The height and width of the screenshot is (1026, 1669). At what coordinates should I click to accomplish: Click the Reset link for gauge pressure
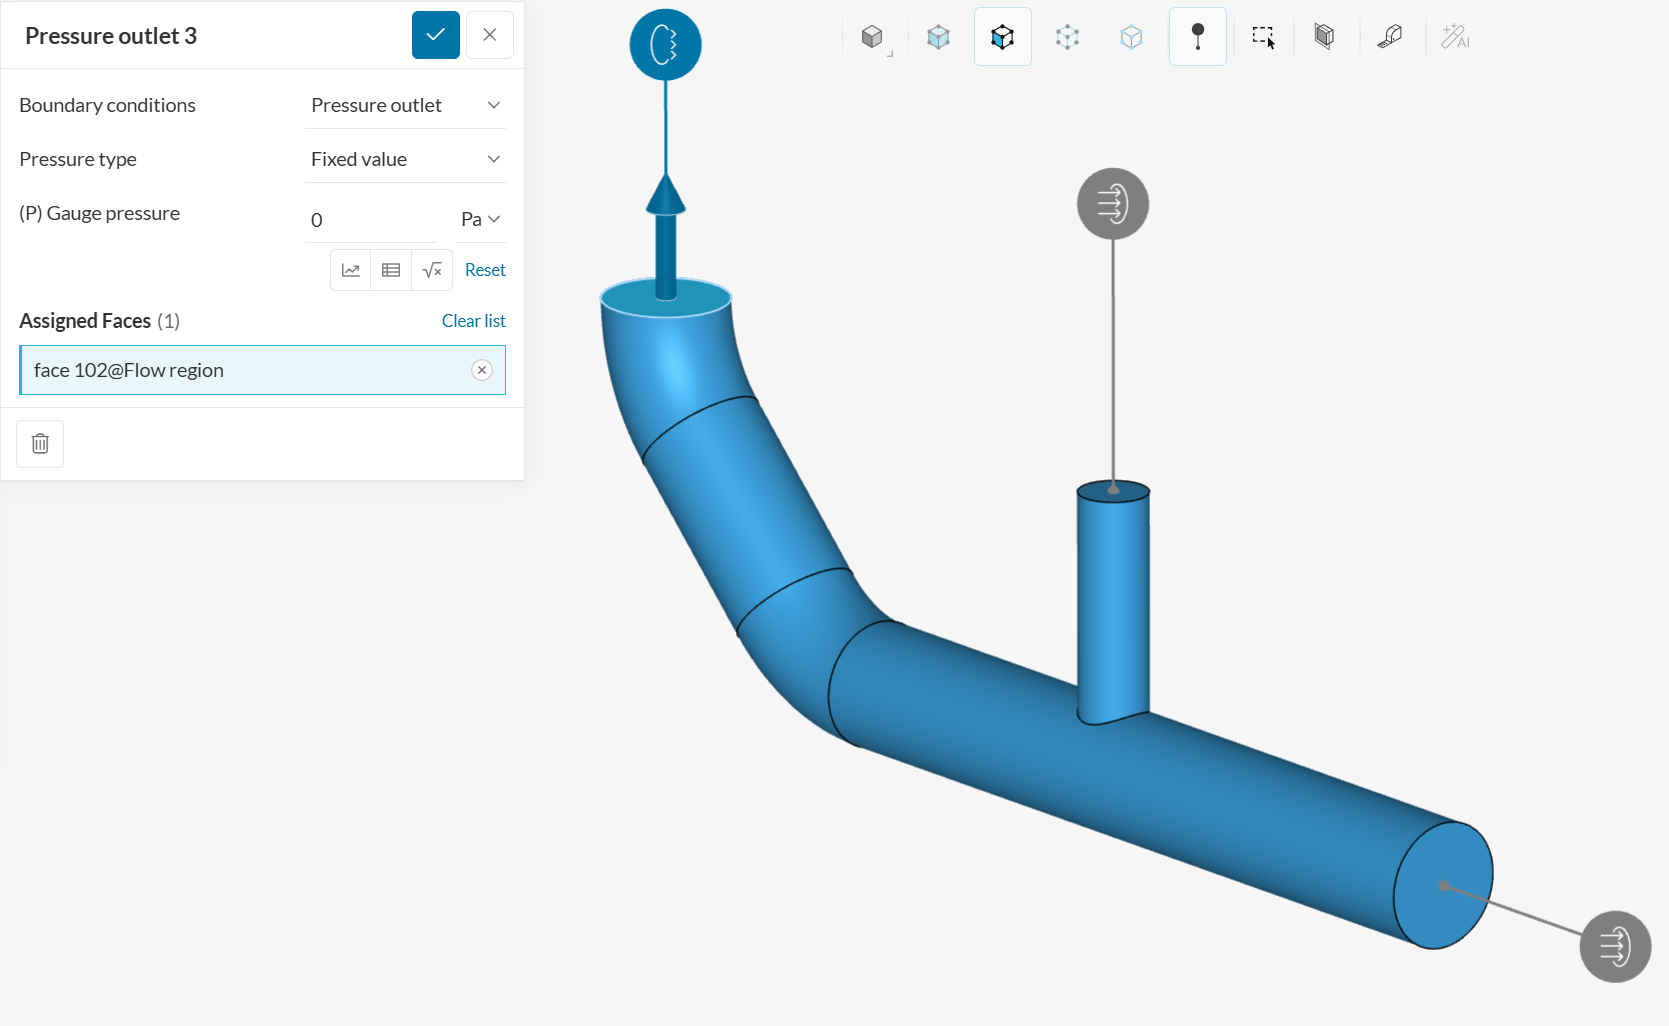[485, 270]
